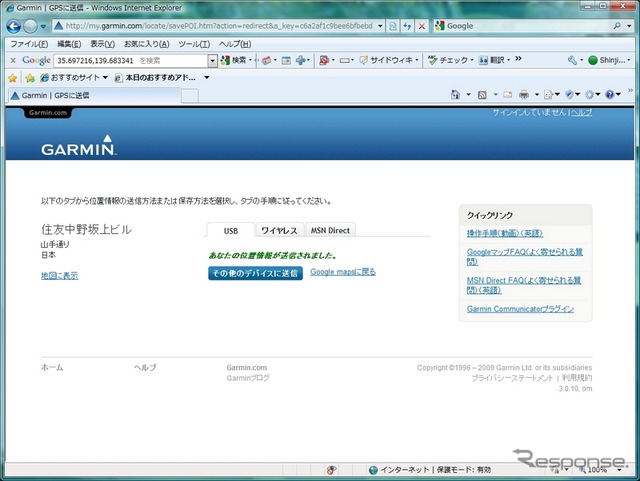Open the Garmin Communicatorプラグイン link

tap(520, 309)
